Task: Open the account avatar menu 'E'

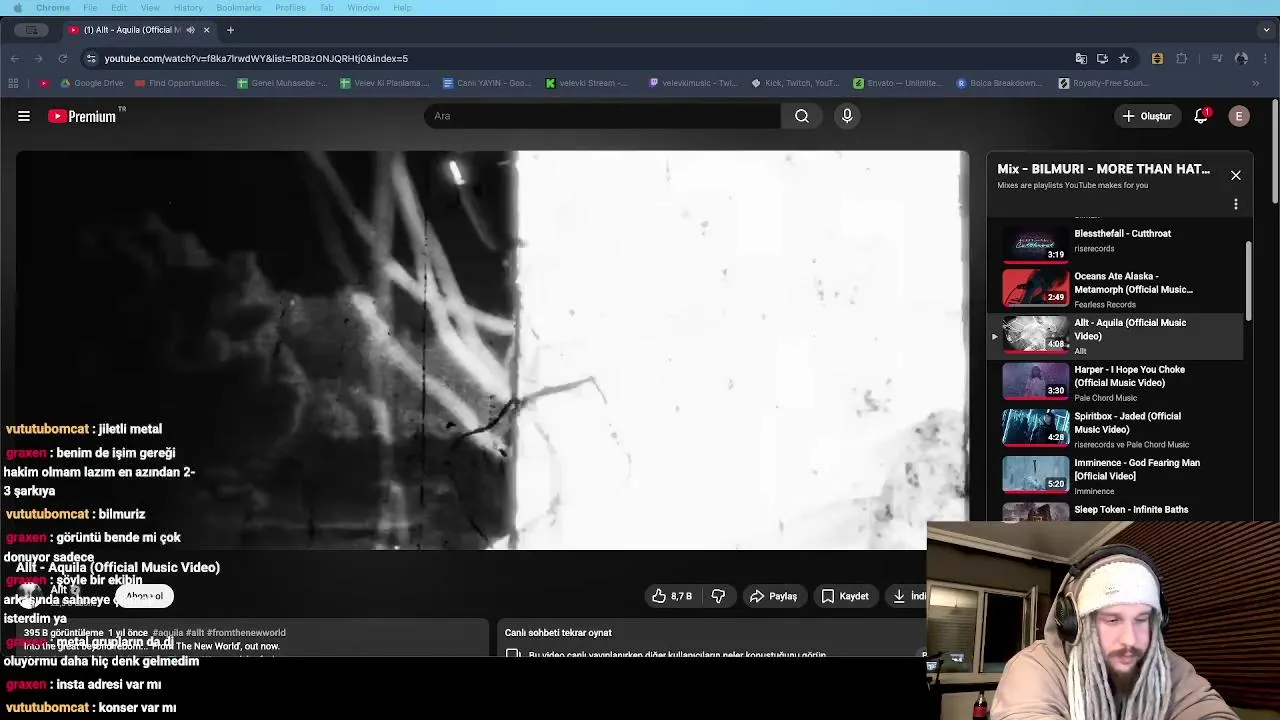Action: (1239, 116)
